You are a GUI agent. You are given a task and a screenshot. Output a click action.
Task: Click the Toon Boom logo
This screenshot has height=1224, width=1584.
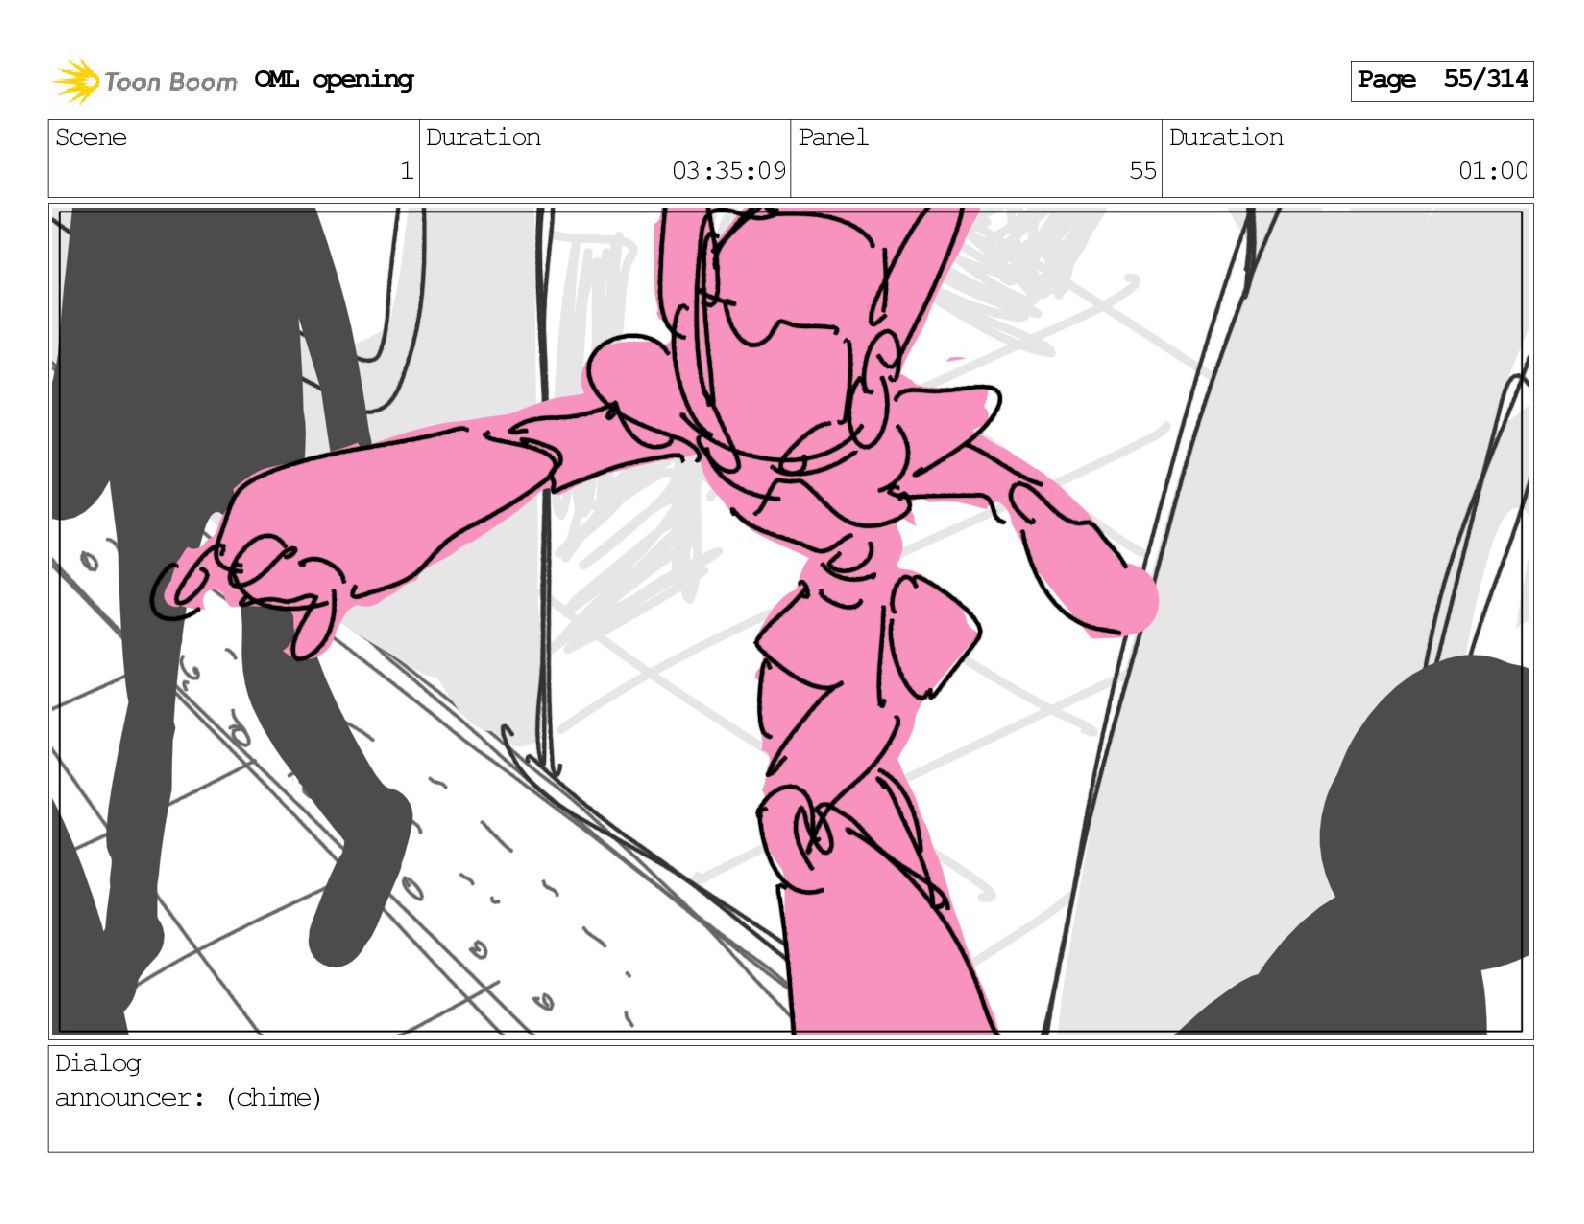tap(145, 81)
